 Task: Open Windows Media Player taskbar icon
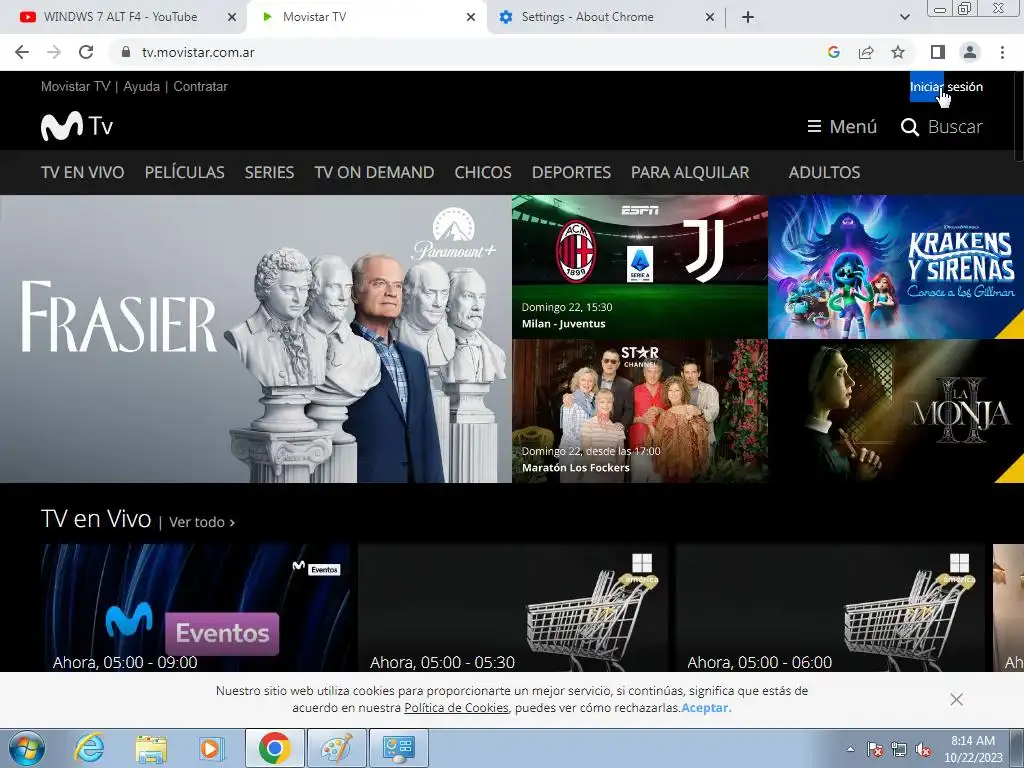210,748
